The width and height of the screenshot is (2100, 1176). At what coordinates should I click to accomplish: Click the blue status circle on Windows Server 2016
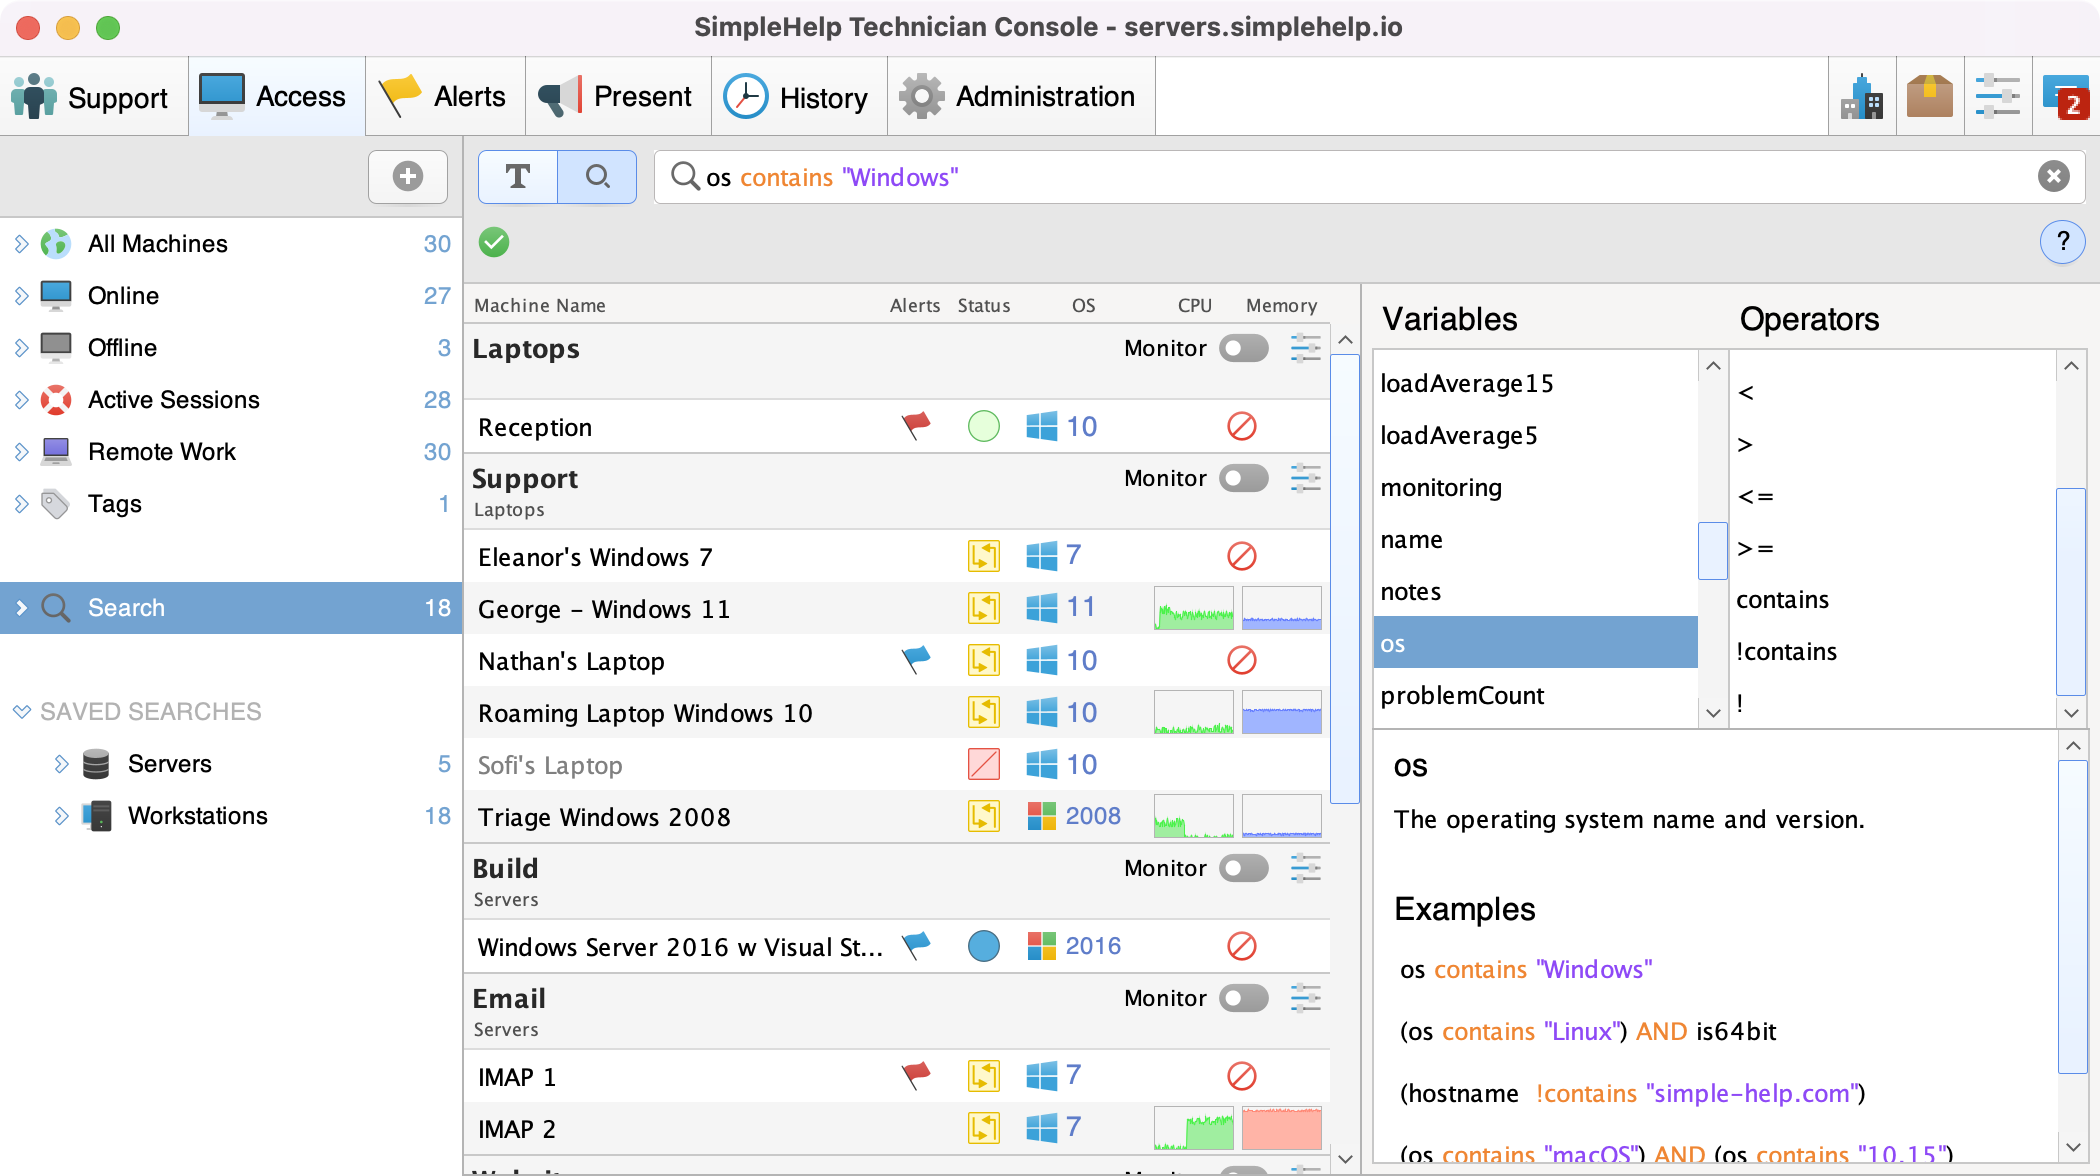point(984,946)
